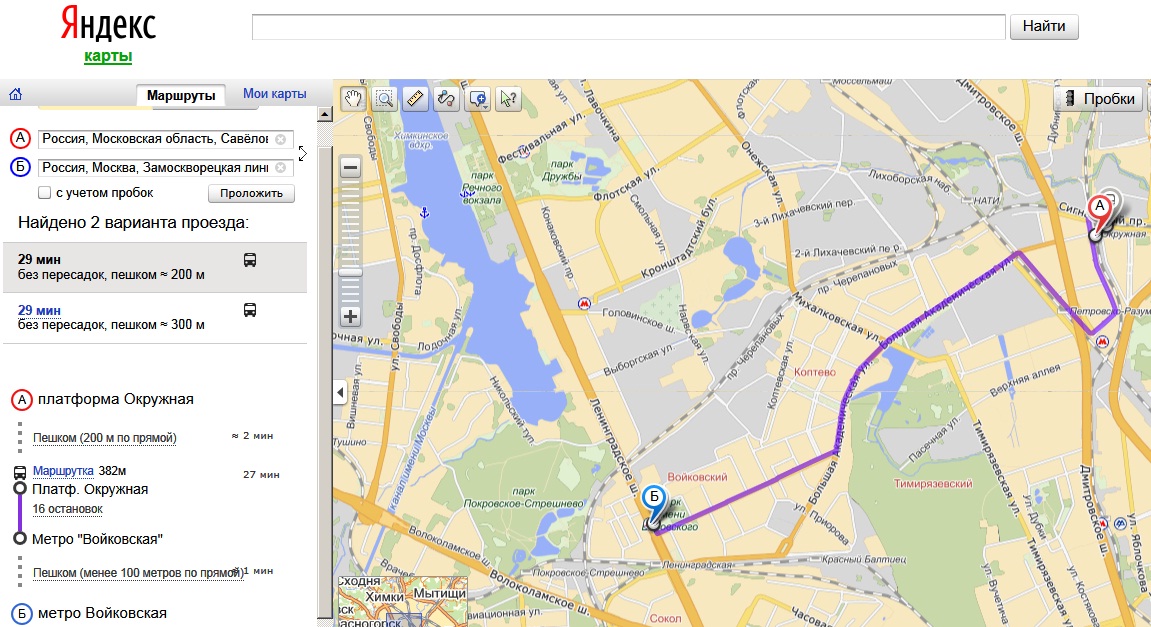Select the zoom-to-area magnifier tool
Image resolution: width=1151 pixels, height=627 pixels.
[384, 98]
